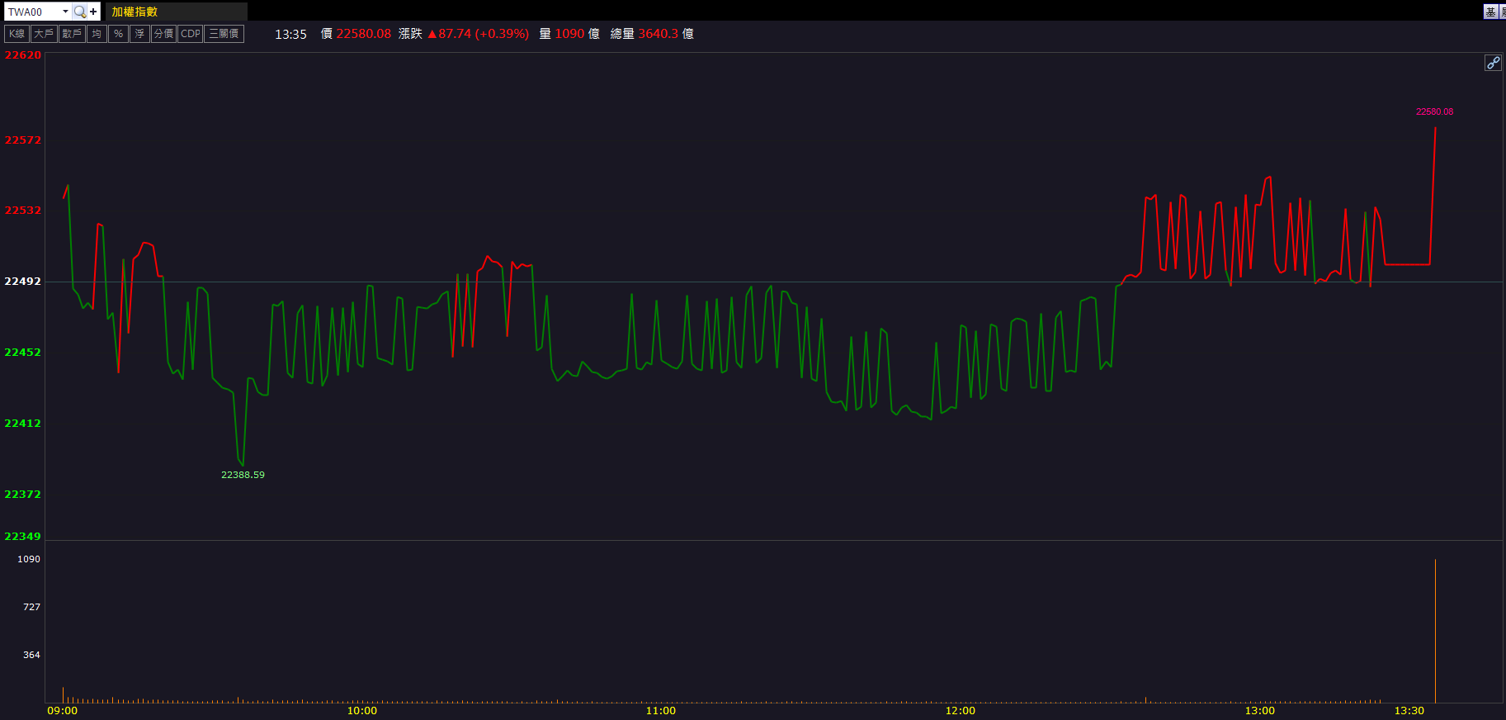This screenshot has height=720, width=1506.
Task: Click the 12:00 time axis label
Action: tap(960, 711)
